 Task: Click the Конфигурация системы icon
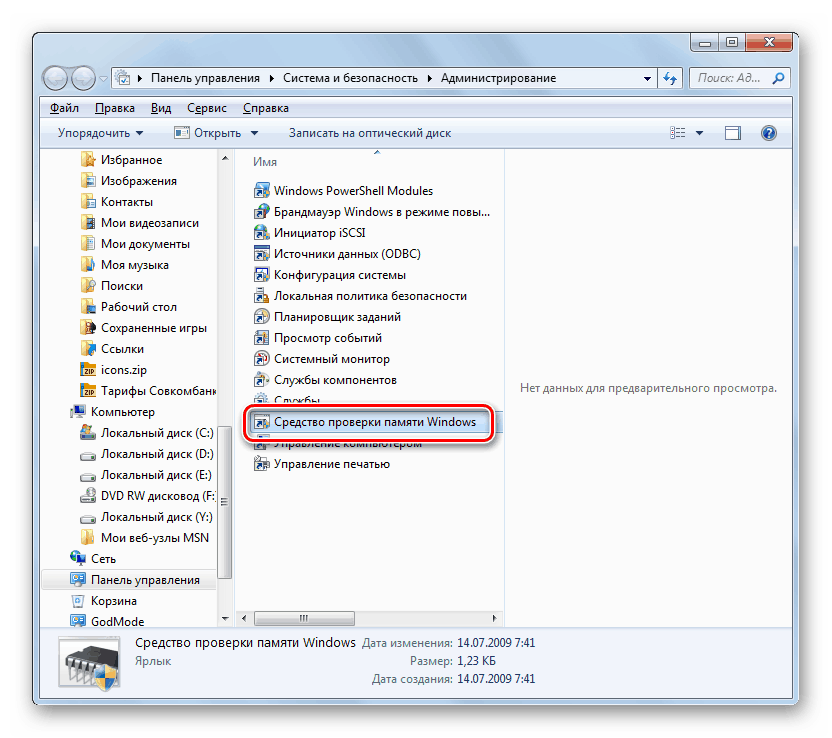pos(262,275)
